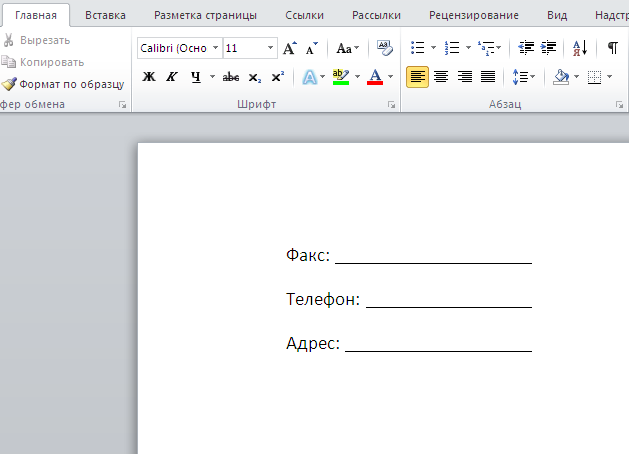Click the shading paint bucket icon
Screen dimensions: 629x454
click(x=561, y=77)
